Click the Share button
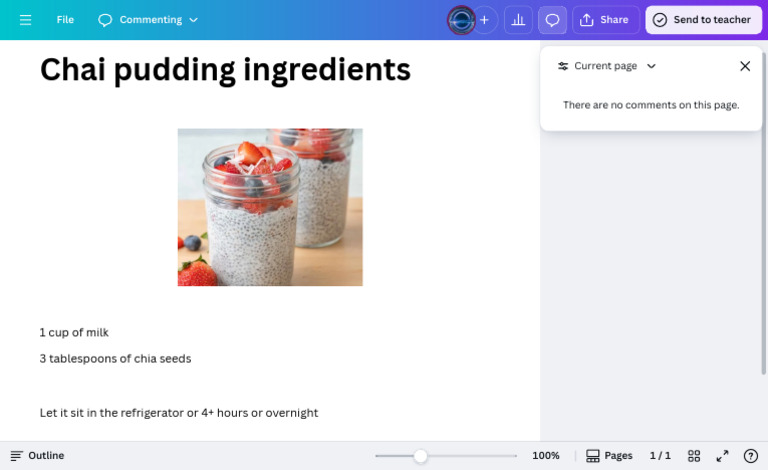This screenshot has height=470, width=768. coord(605,20)
